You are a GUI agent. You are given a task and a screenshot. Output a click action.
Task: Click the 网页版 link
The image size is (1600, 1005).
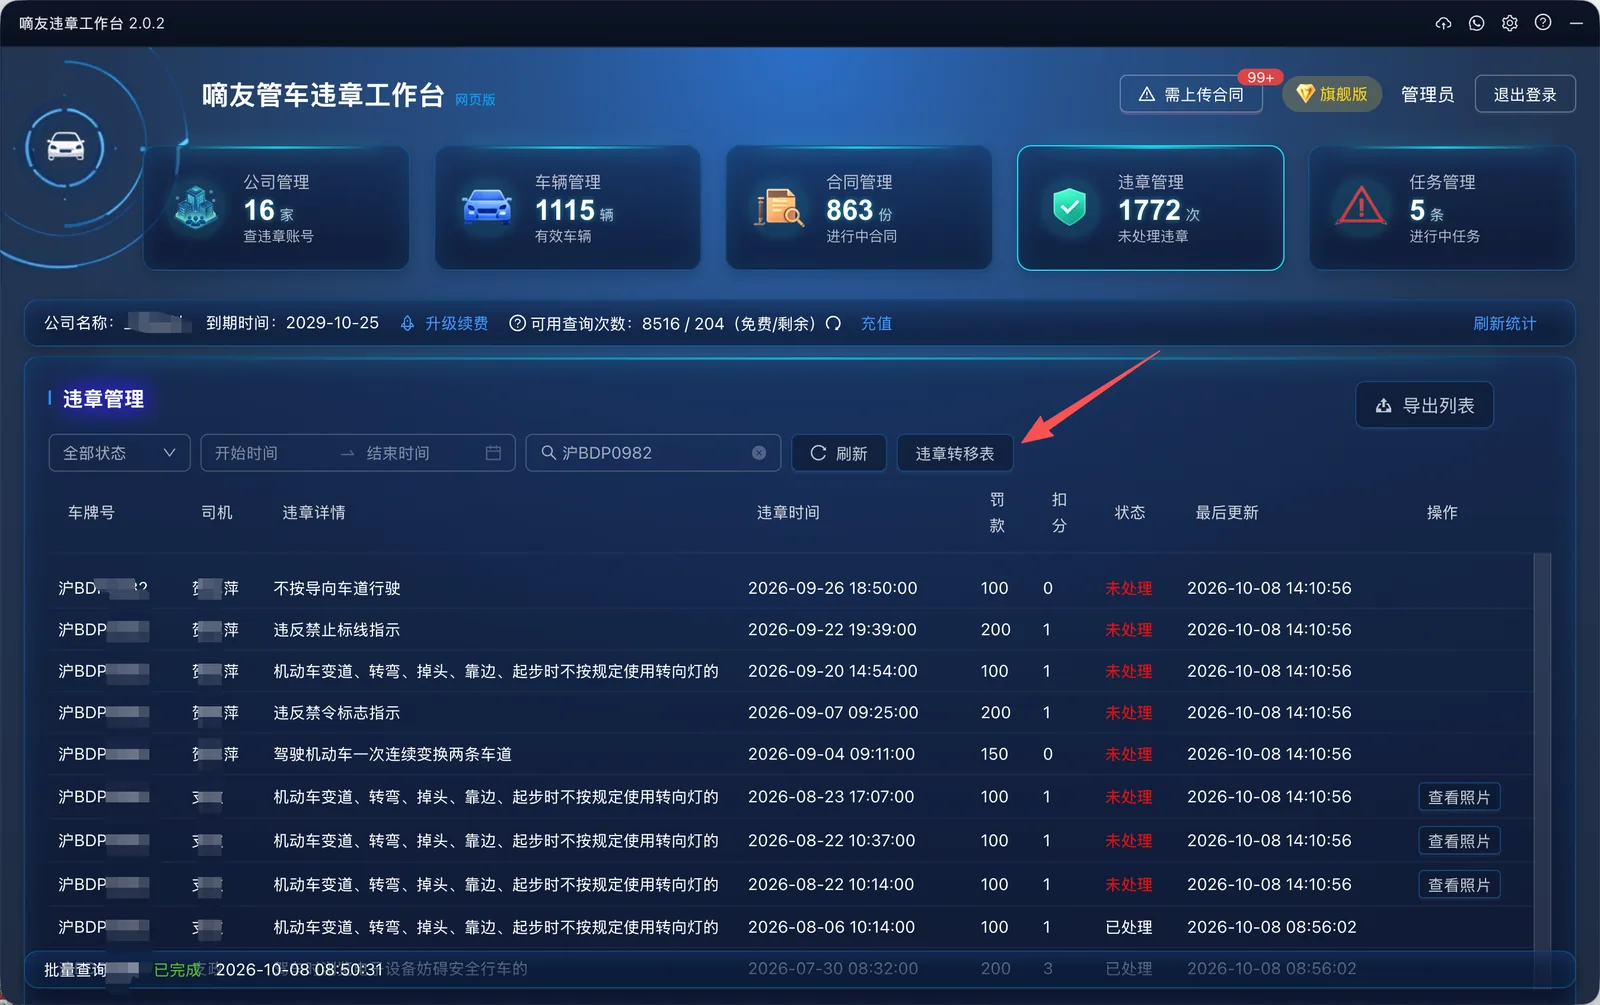point(475,100)
